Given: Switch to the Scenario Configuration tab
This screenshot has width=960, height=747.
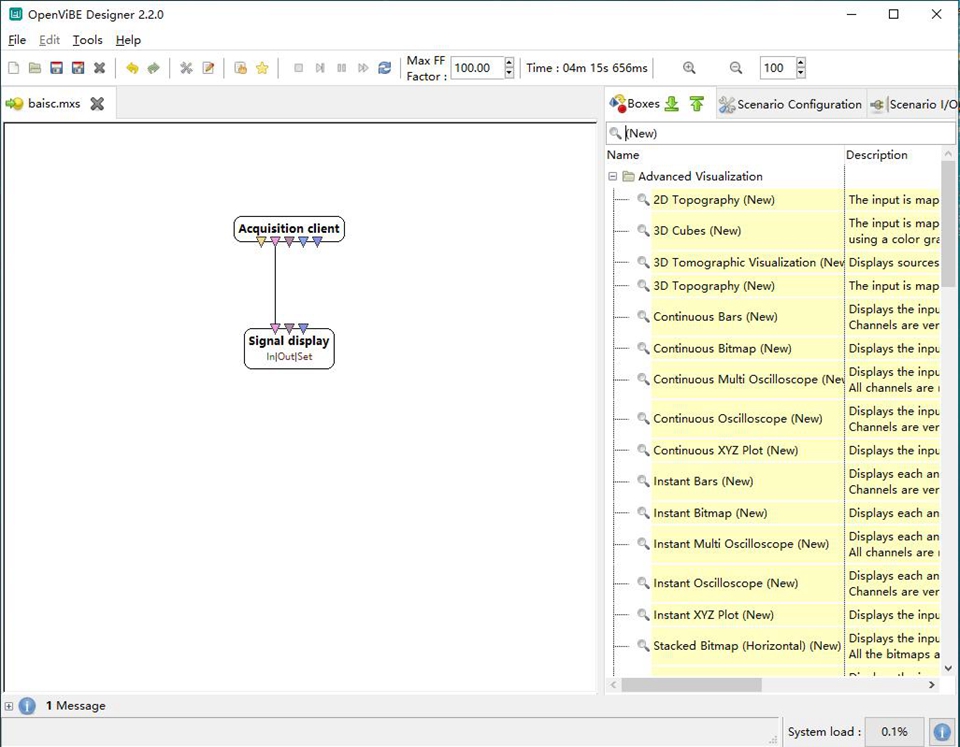Looking at the screenshot, I should [790, 104].
